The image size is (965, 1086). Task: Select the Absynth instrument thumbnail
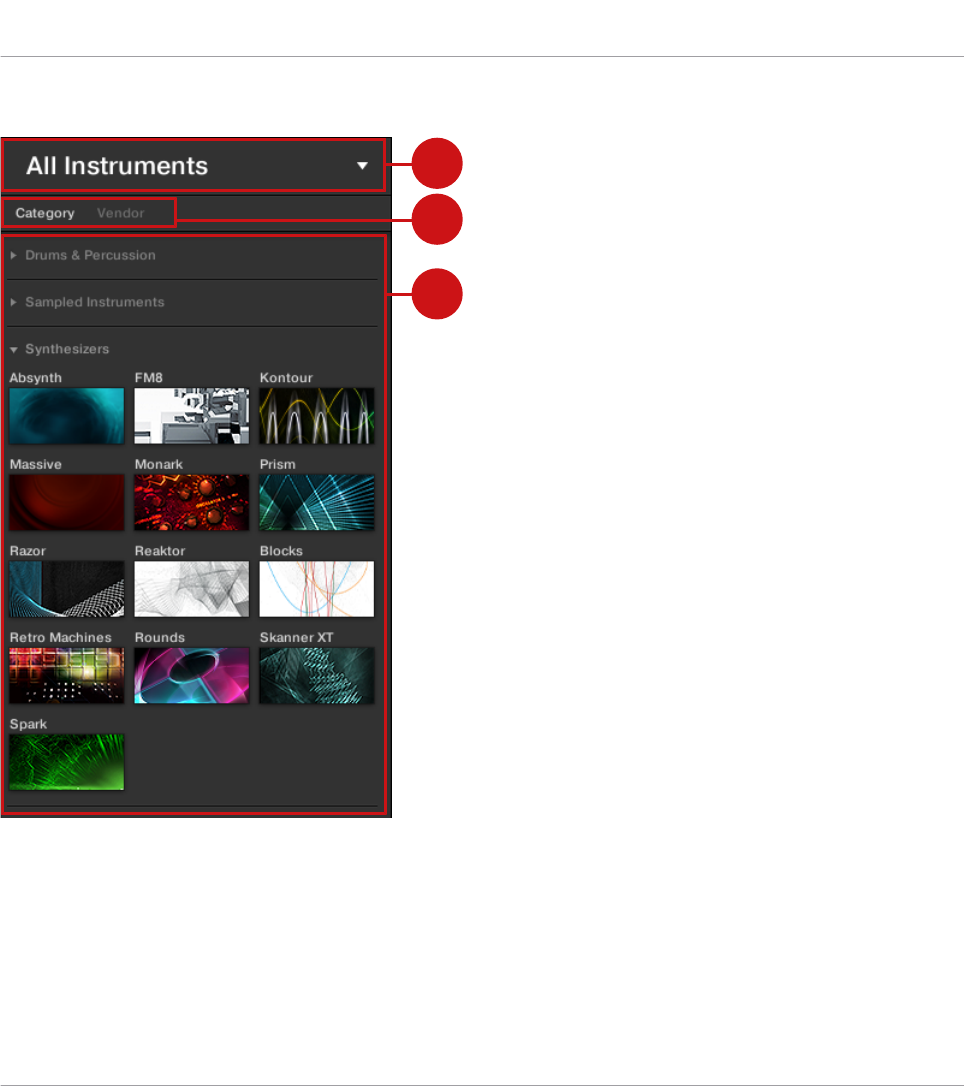[x=67, y=416]
